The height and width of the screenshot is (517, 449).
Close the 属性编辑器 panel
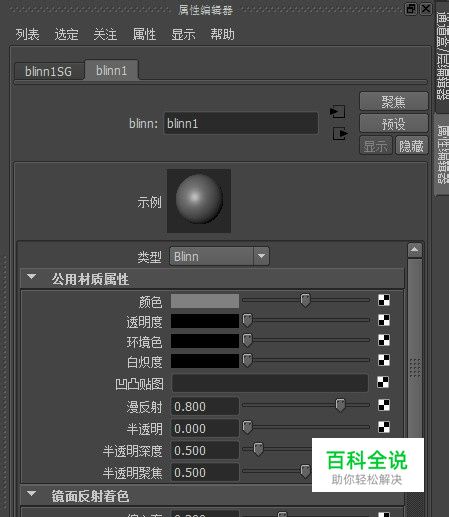(x=426, y=8)
